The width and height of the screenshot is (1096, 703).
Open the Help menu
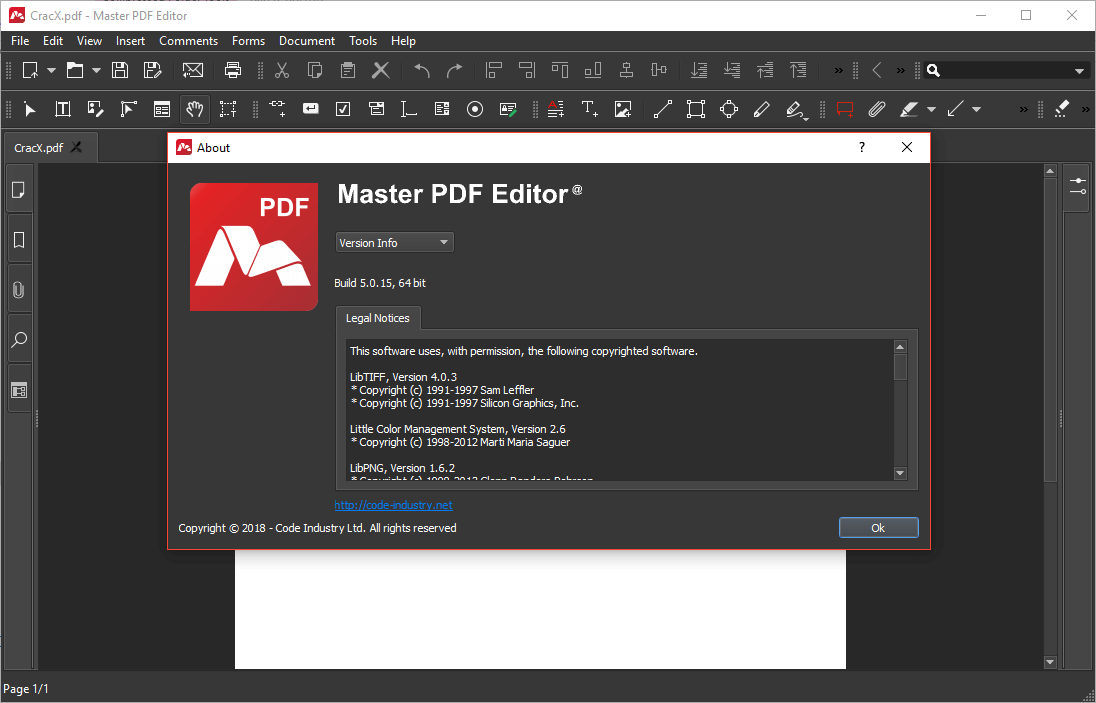coord(403,41)
